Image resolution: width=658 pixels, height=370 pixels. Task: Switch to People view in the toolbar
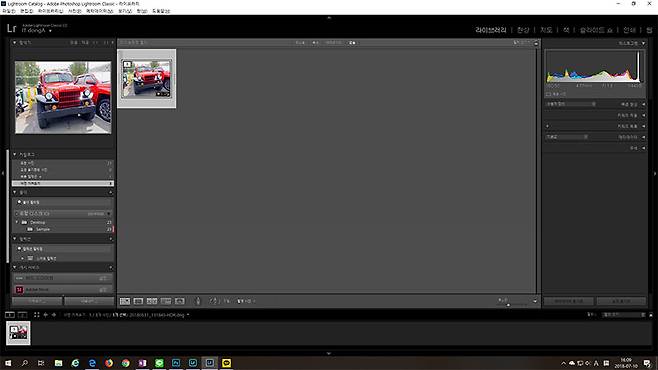click(180, 301)
